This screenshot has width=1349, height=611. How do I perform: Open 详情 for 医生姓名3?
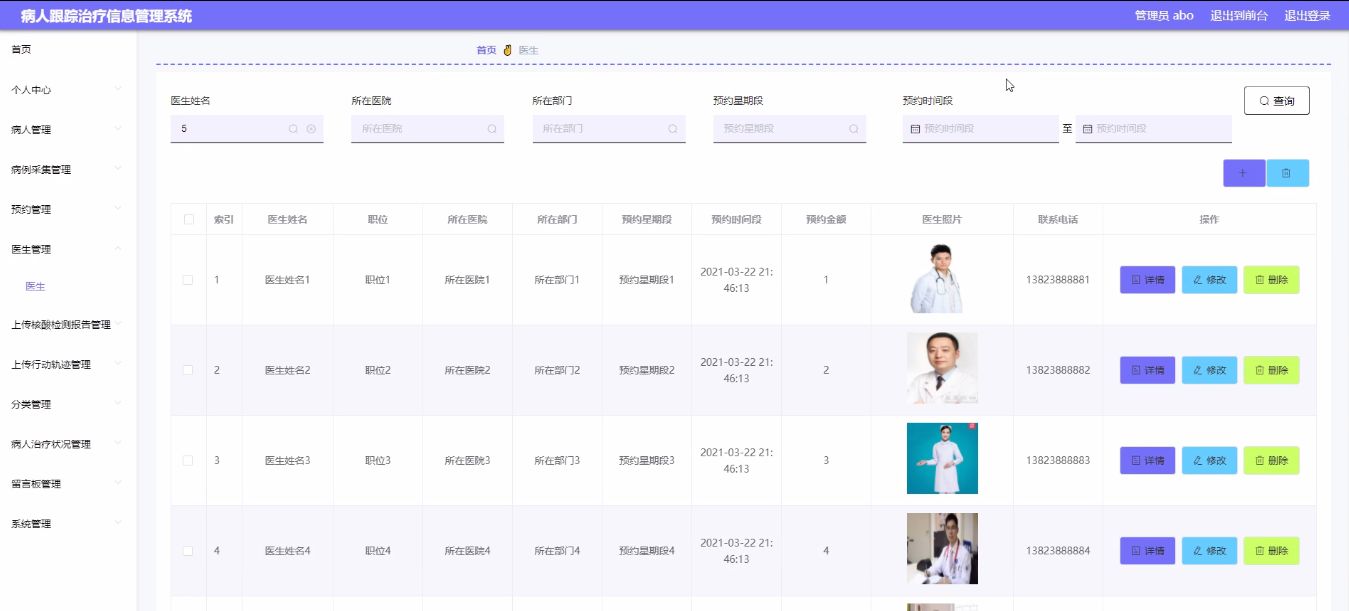pos(1148,460)
